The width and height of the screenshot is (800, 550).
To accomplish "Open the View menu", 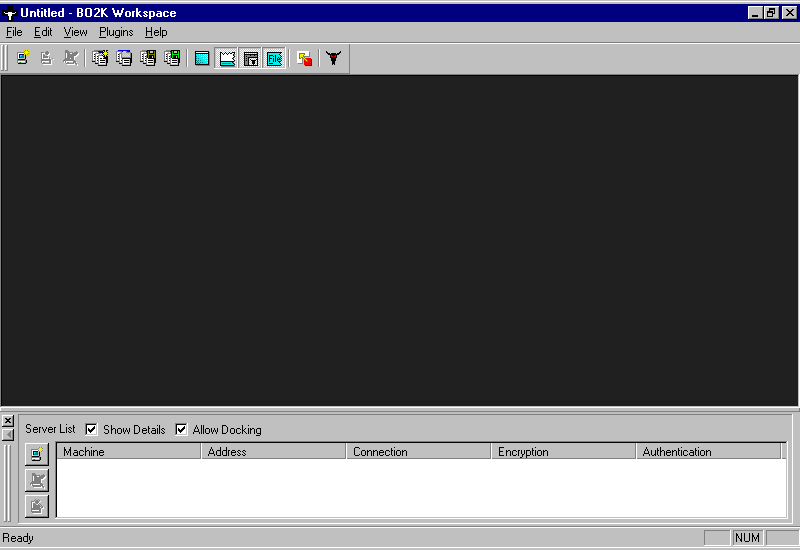I will 75,32.
